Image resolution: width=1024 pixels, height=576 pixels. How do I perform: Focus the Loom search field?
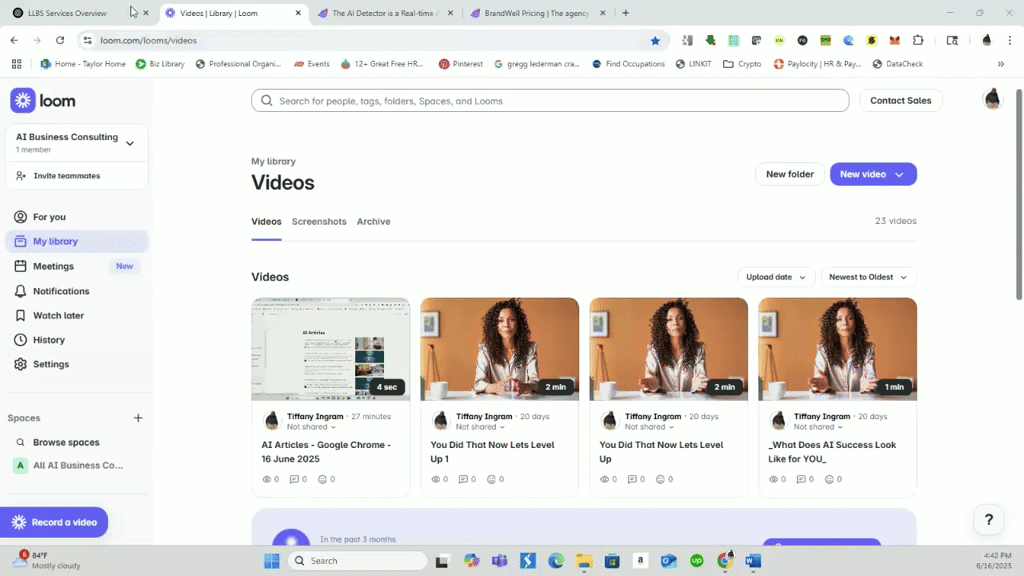click(x=550, y=101)
